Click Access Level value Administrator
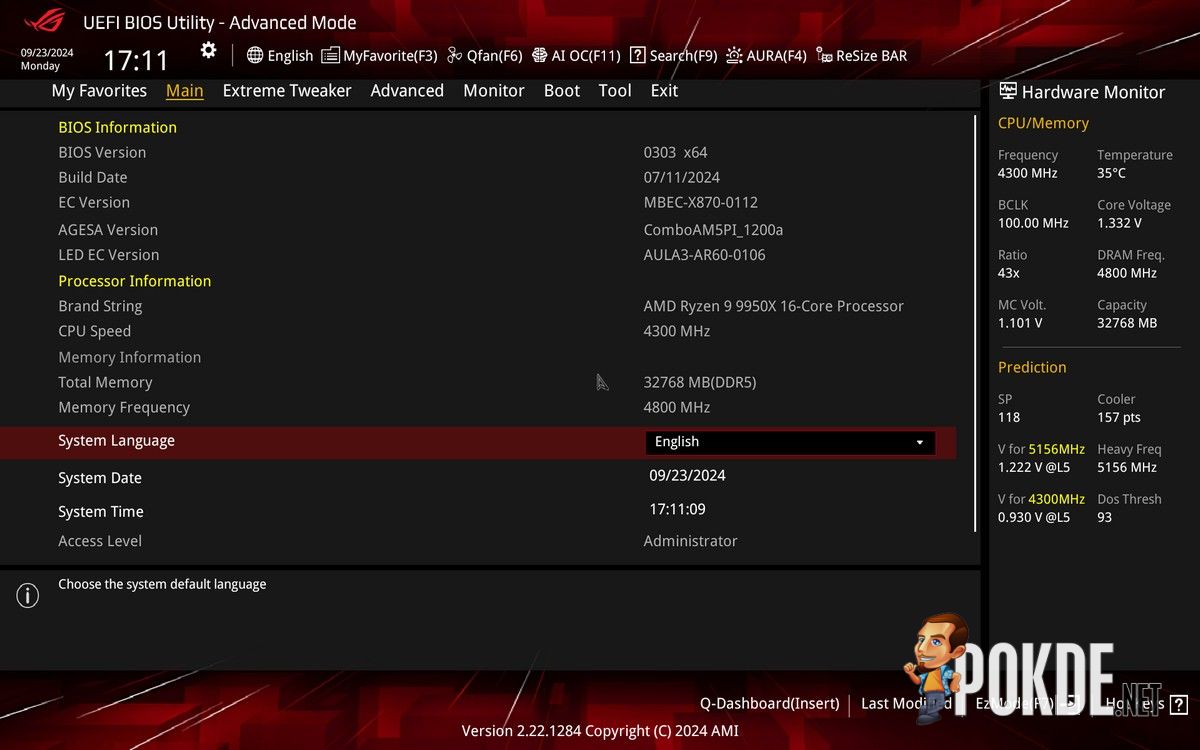 coord(690,541)
